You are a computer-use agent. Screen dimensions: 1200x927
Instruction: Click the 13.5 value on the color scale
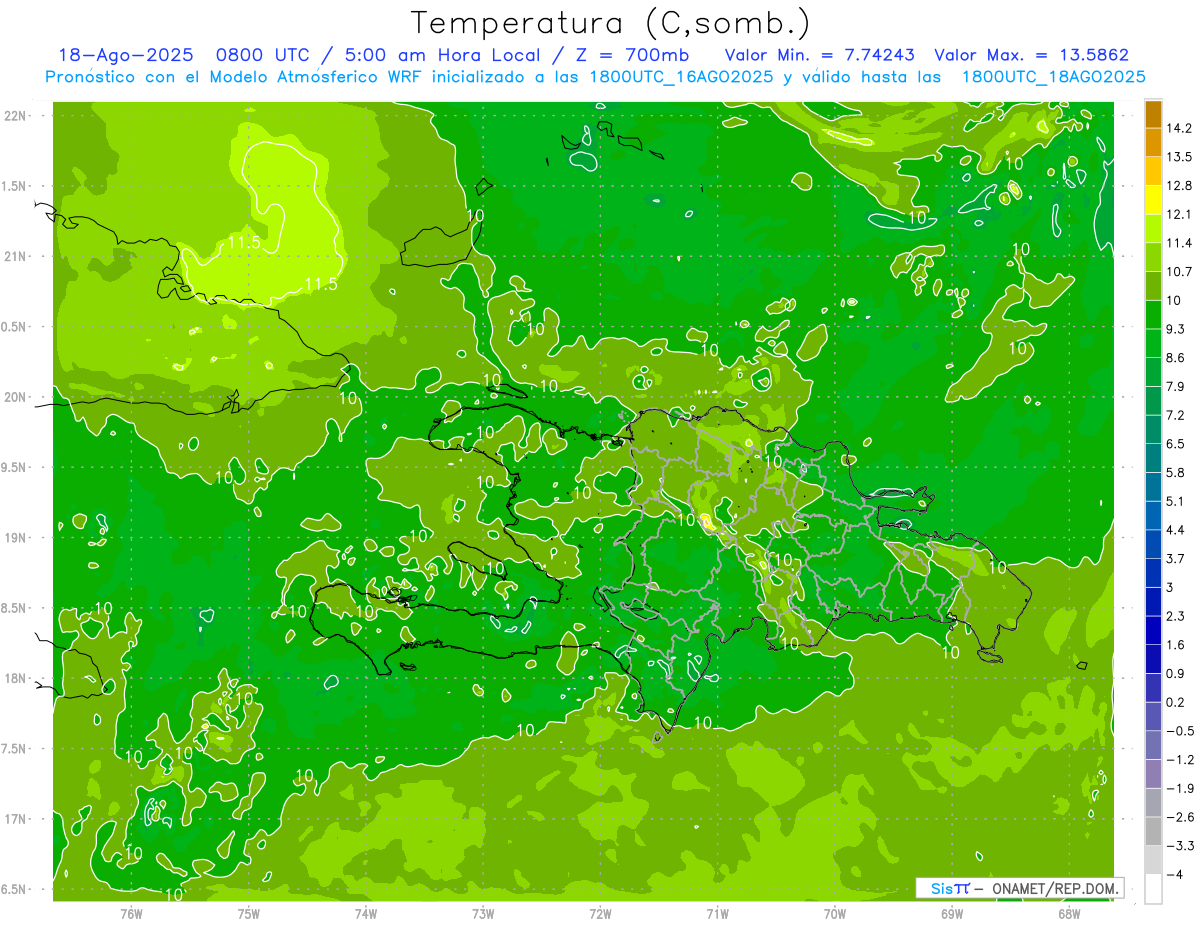(x=1180, y=157)
